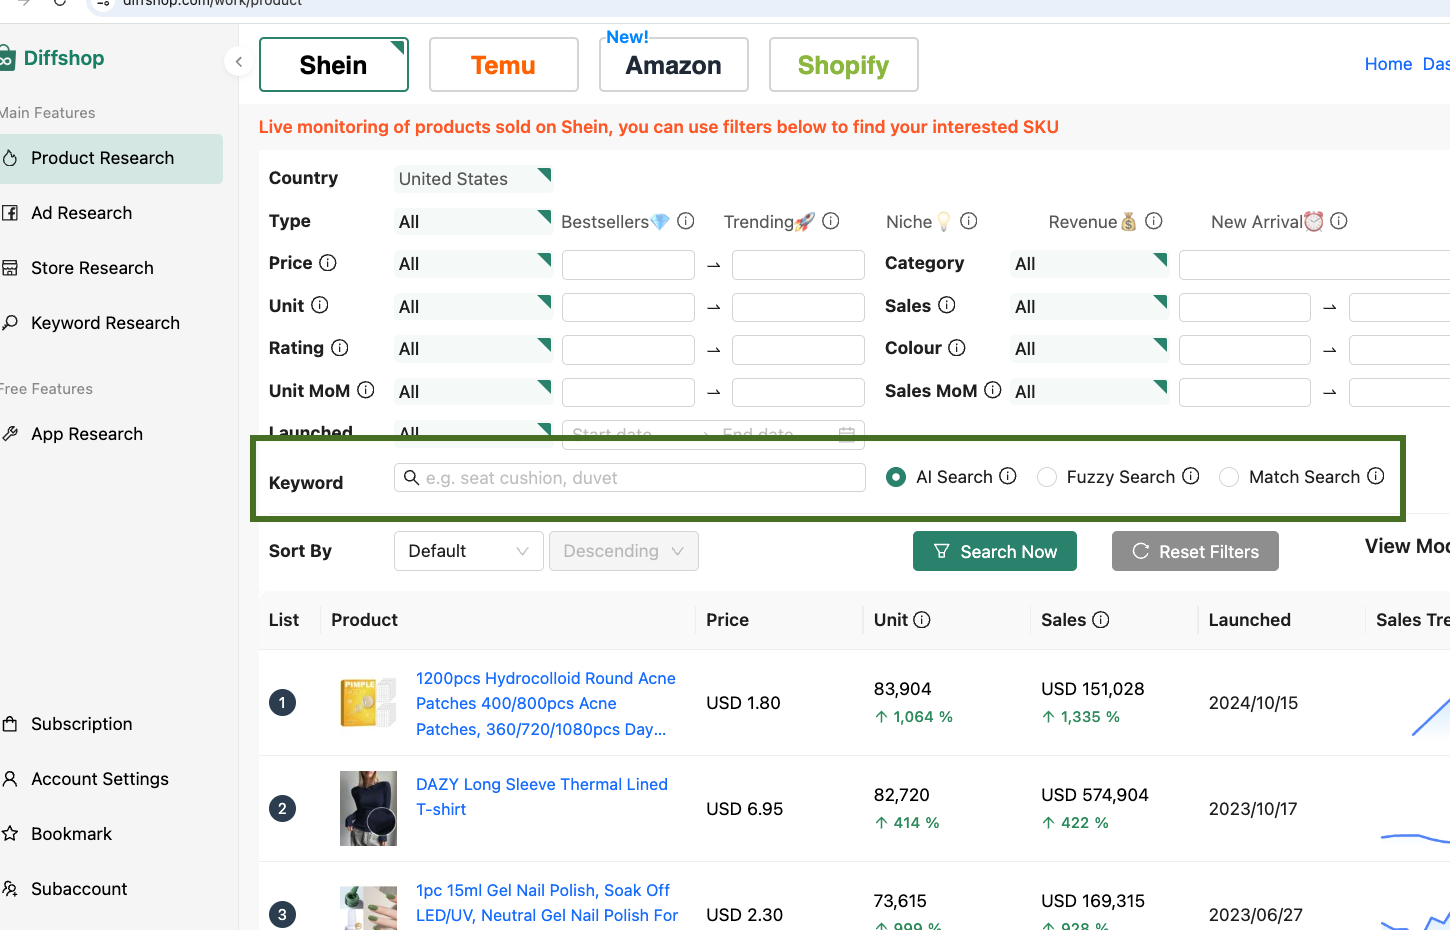
Task: Switch to the Temu marketplace tab
Action: tap(503, 64)
